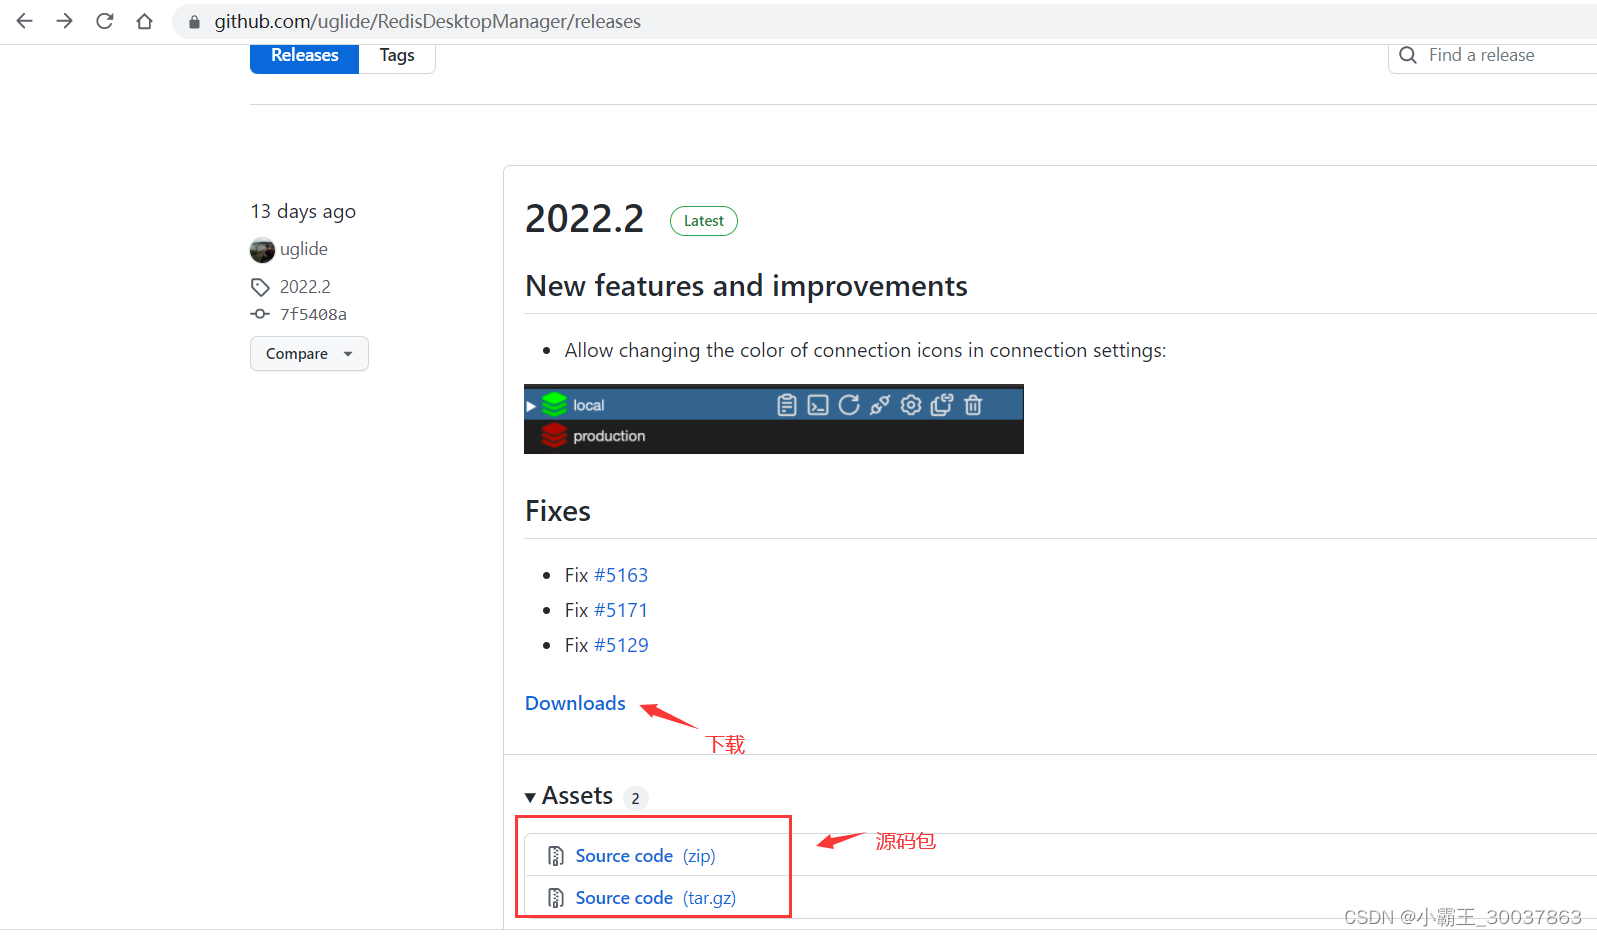Click the Latest badge
Image resolution: width=1597 pixels, height=936 pixels.
704,221
